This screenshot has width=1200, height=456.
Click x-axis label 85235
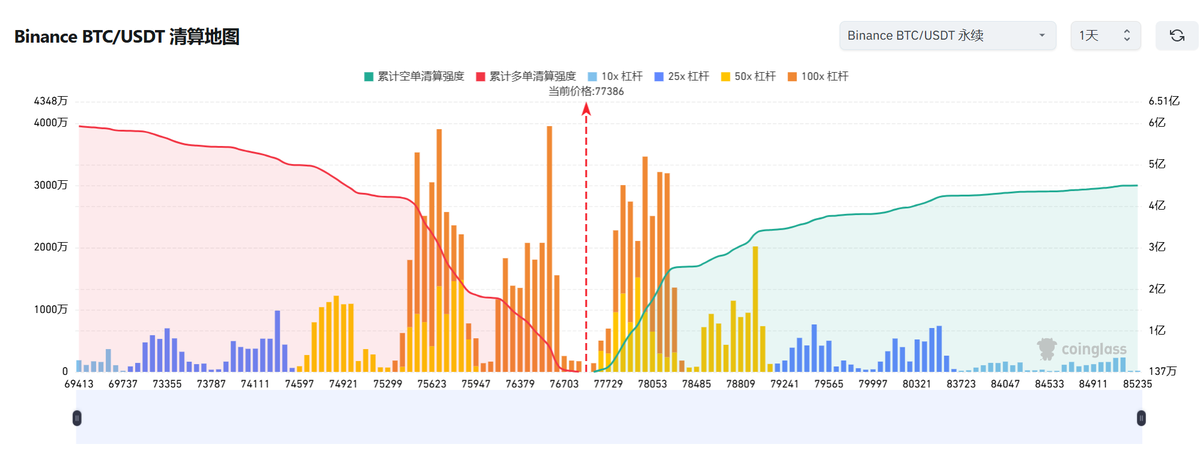(1138, 384)
